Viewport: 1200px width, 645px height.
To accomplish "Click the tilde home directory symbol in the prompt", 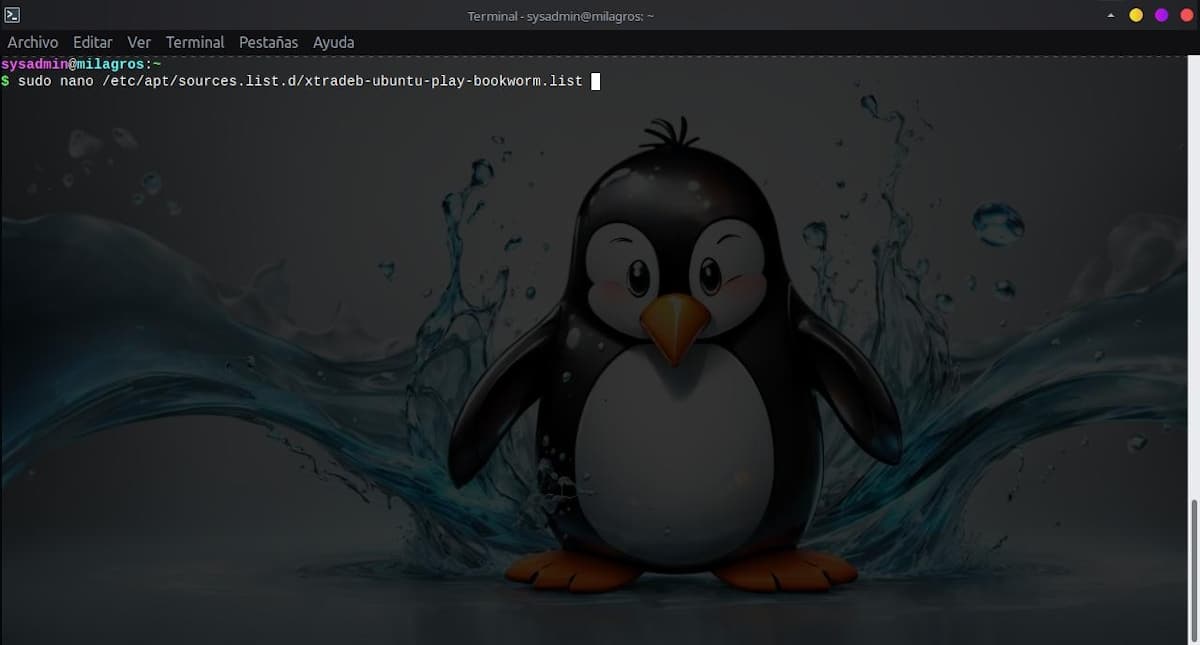I will tap(156, 63).
